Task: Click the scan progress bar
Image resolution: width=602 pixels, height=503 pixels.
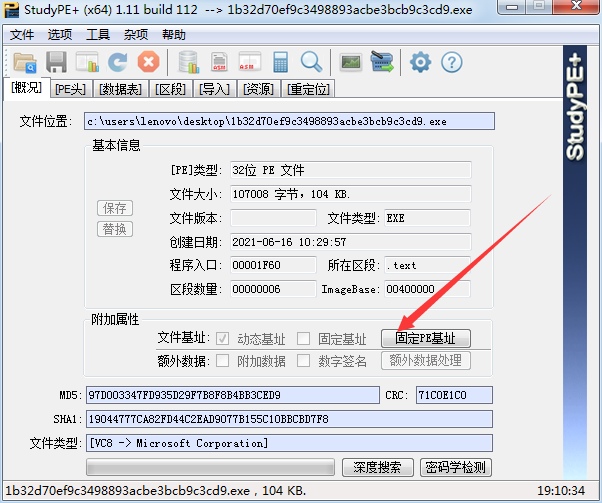Action: pyautogui.click(x=210, y=467)
